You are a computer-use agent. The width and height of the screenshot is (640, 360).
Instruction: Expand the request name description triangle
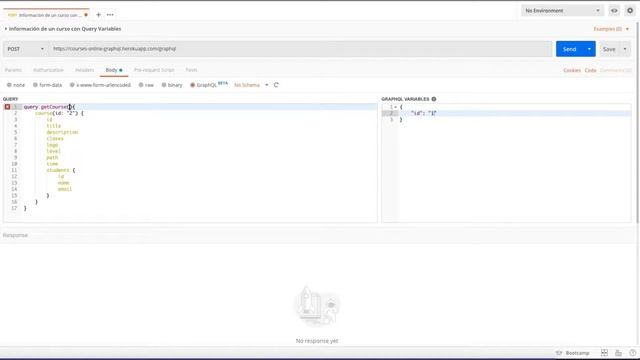click(x=6, y=29)
